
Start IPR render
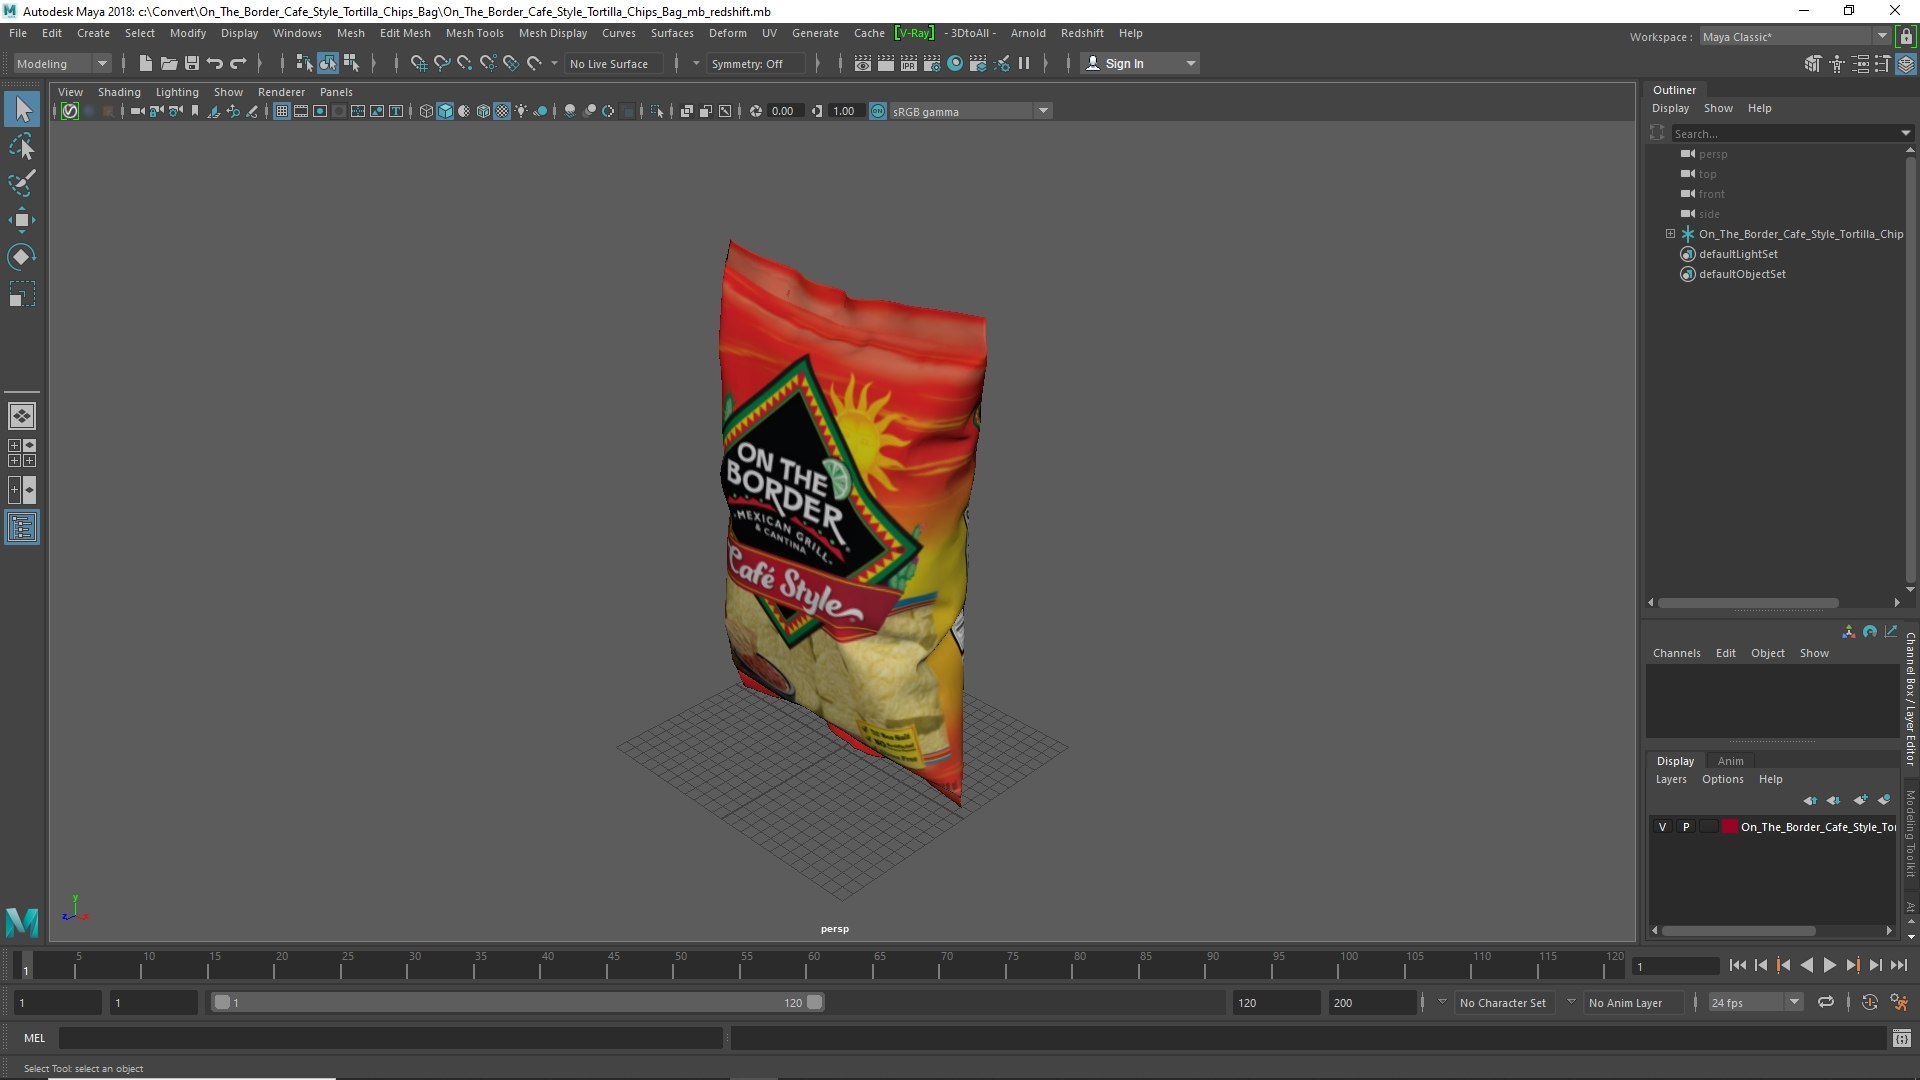coord(909,63)
